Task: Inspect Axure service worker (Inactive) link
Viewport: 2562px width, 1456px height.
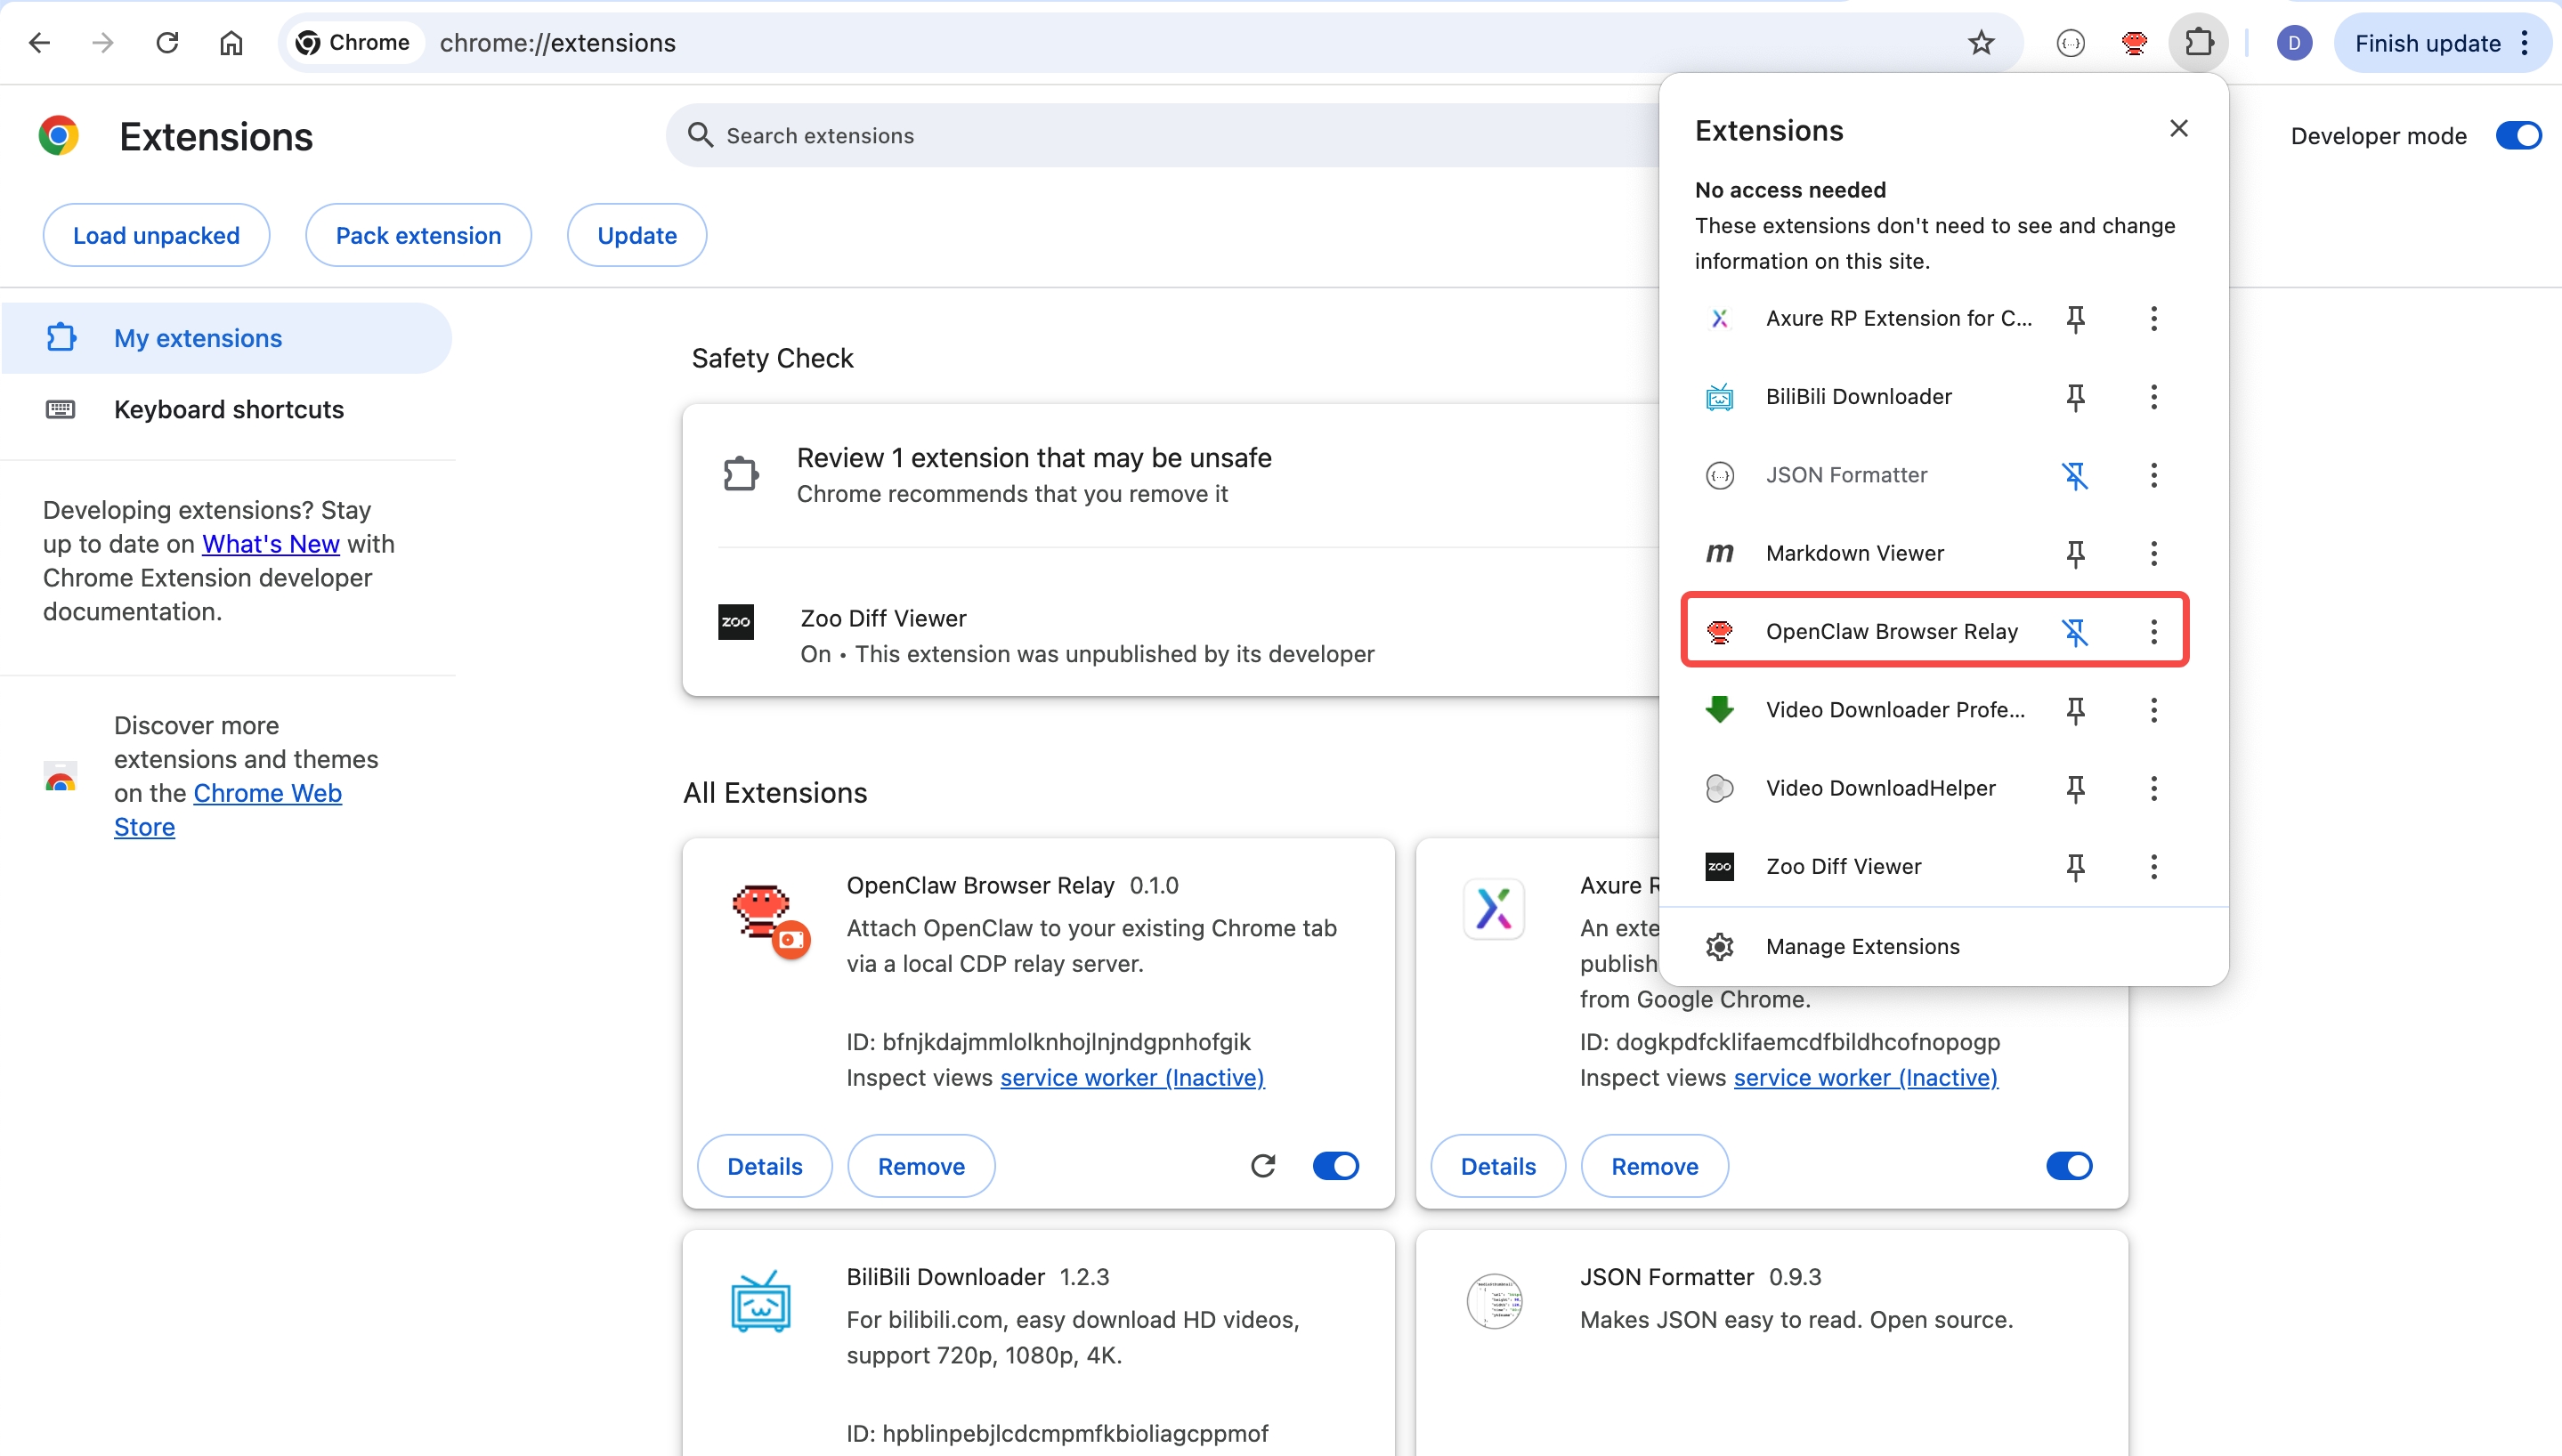Action: point(1866,1078)
